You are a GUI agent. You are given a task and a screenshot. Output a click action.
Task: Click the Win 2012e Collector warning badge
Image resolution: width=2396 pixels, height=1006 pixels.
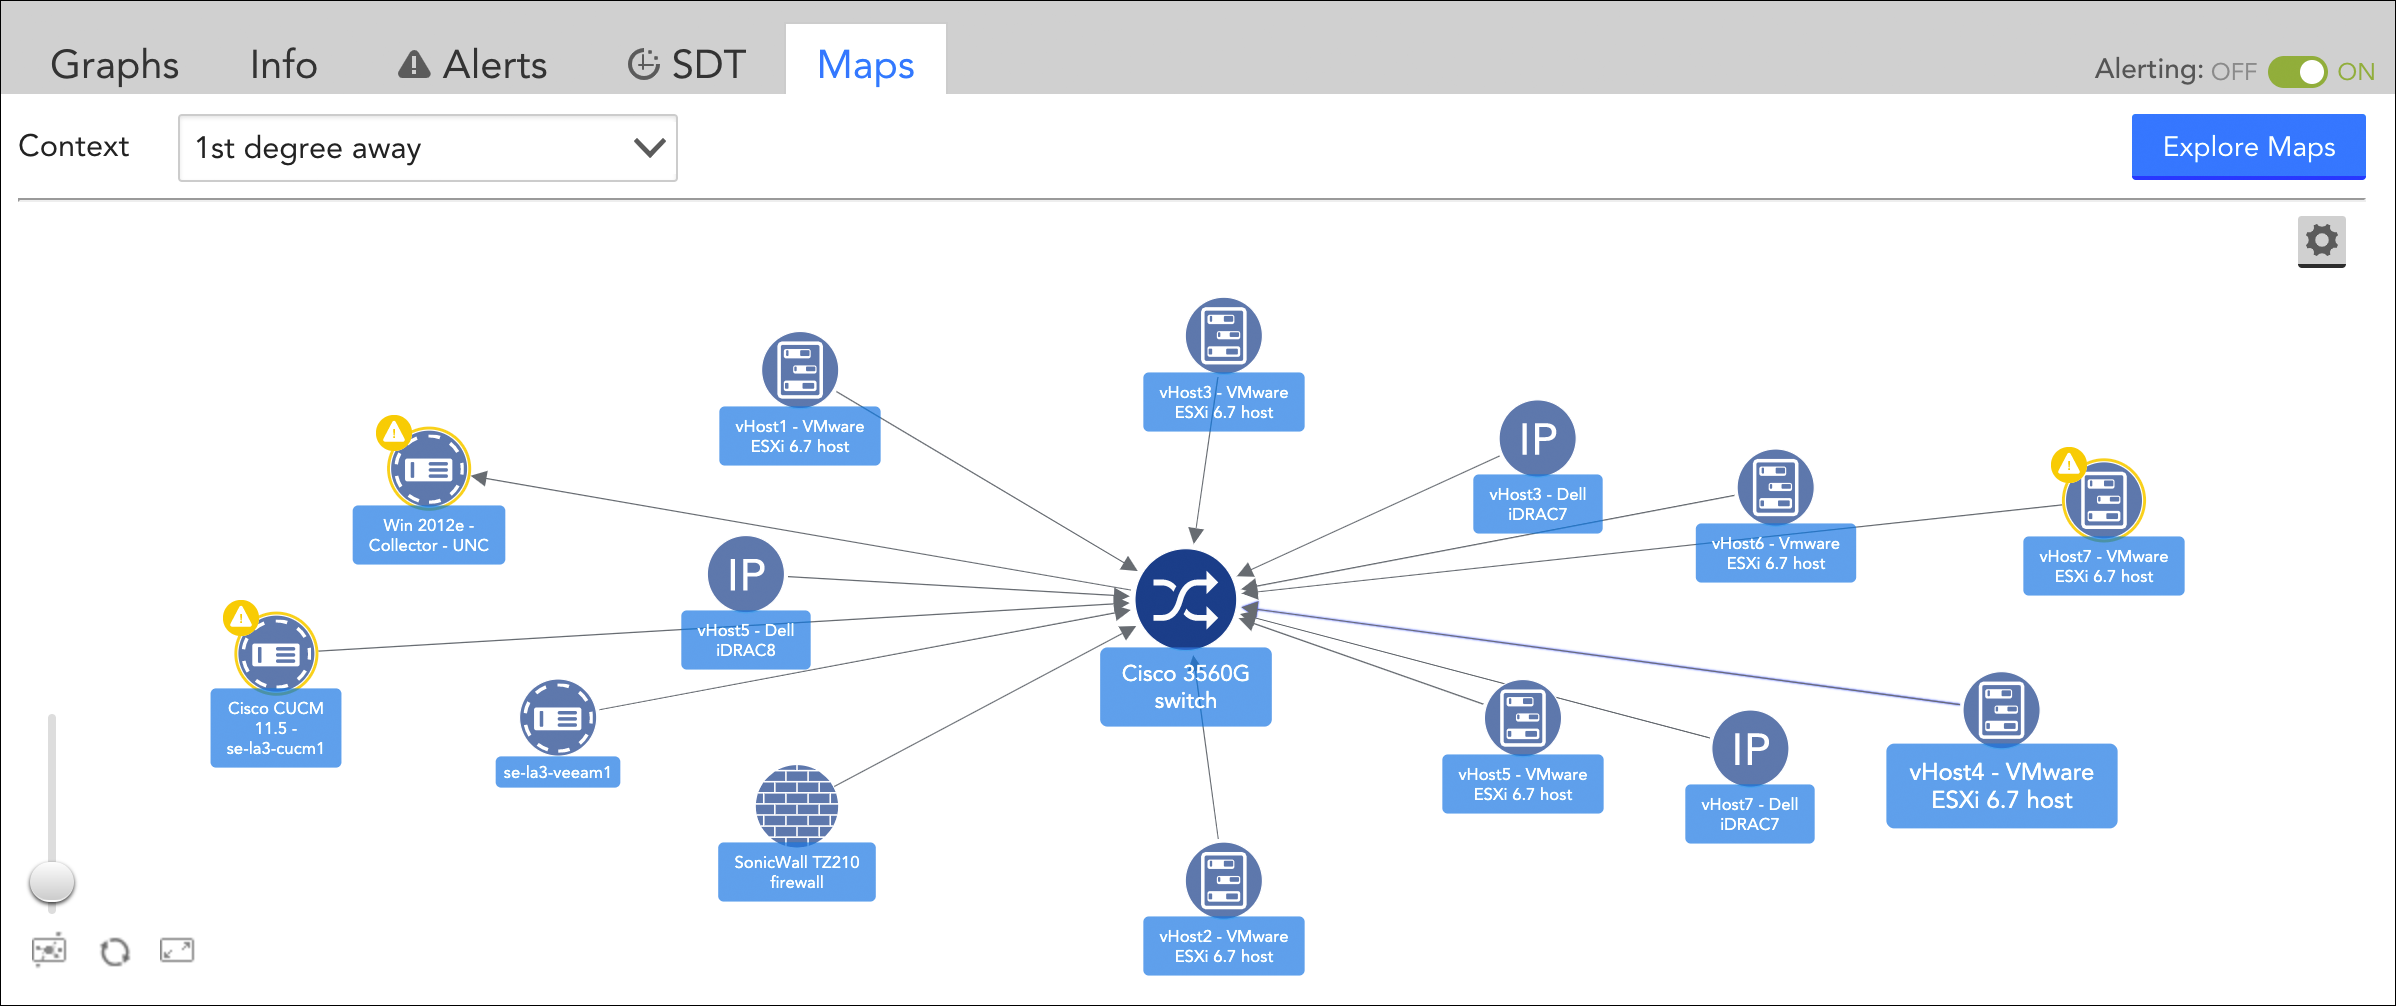tap(394, 433)
